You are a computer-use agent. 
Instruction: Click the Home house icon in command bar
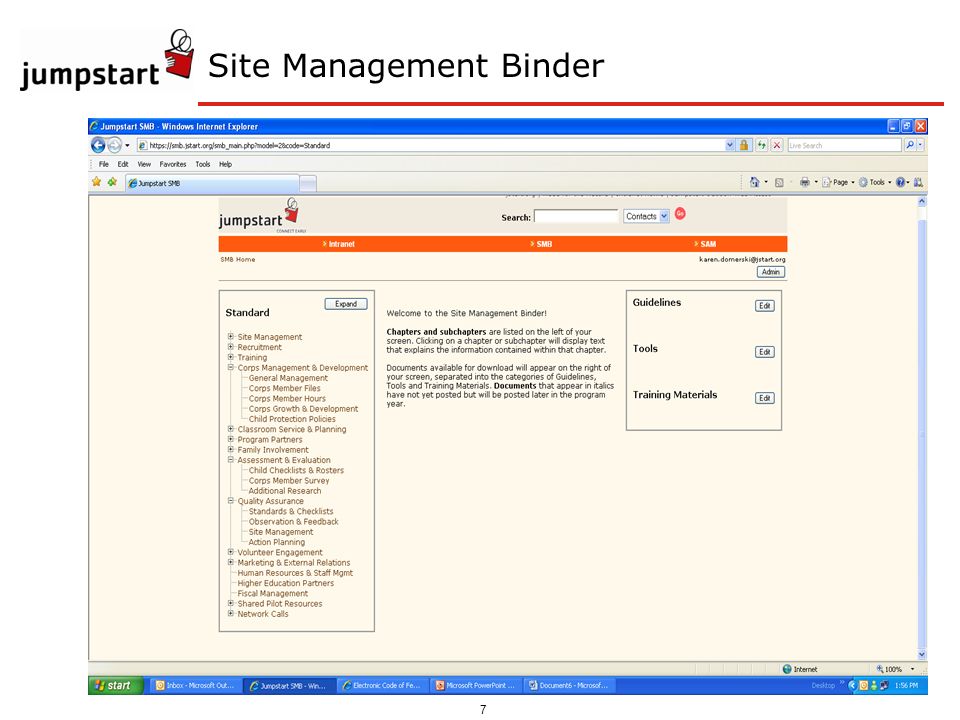coord(754,182)
